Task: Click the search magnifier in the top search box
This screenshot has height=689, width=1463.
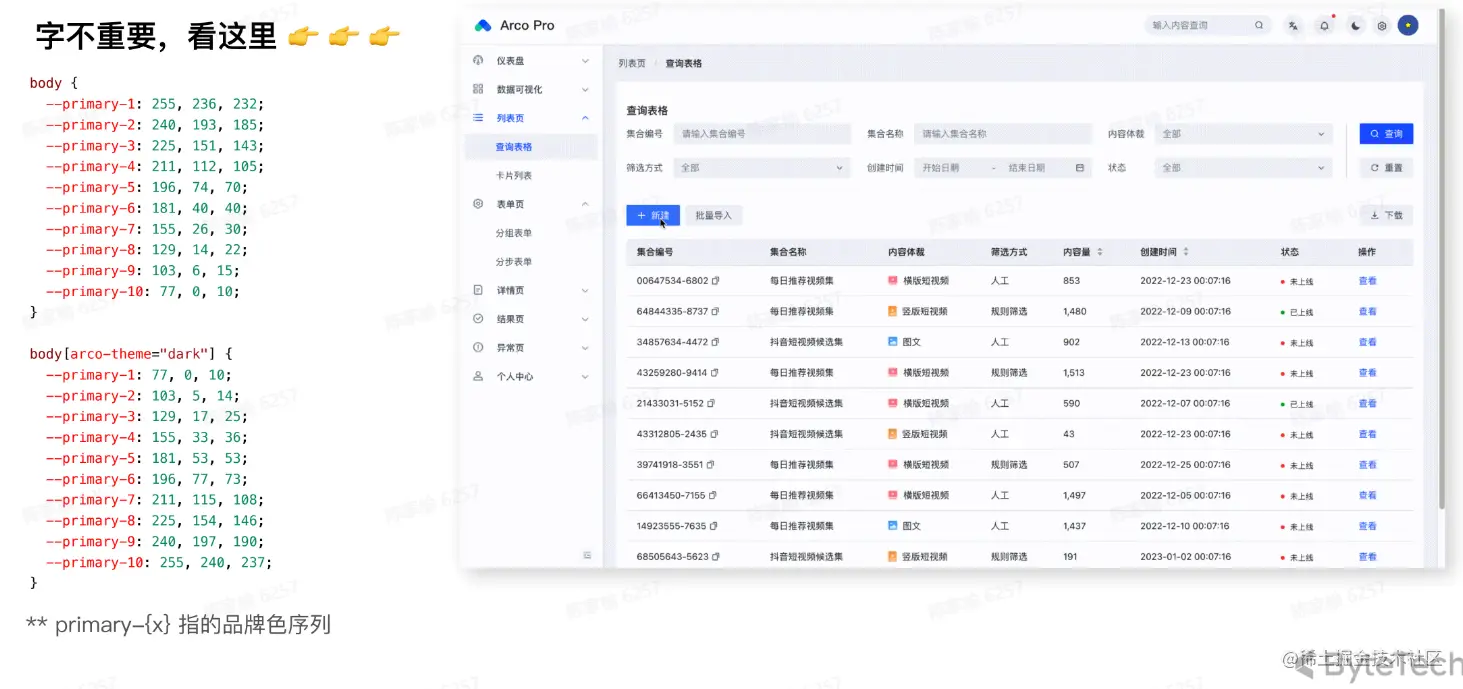Action: coord(1259,25)
